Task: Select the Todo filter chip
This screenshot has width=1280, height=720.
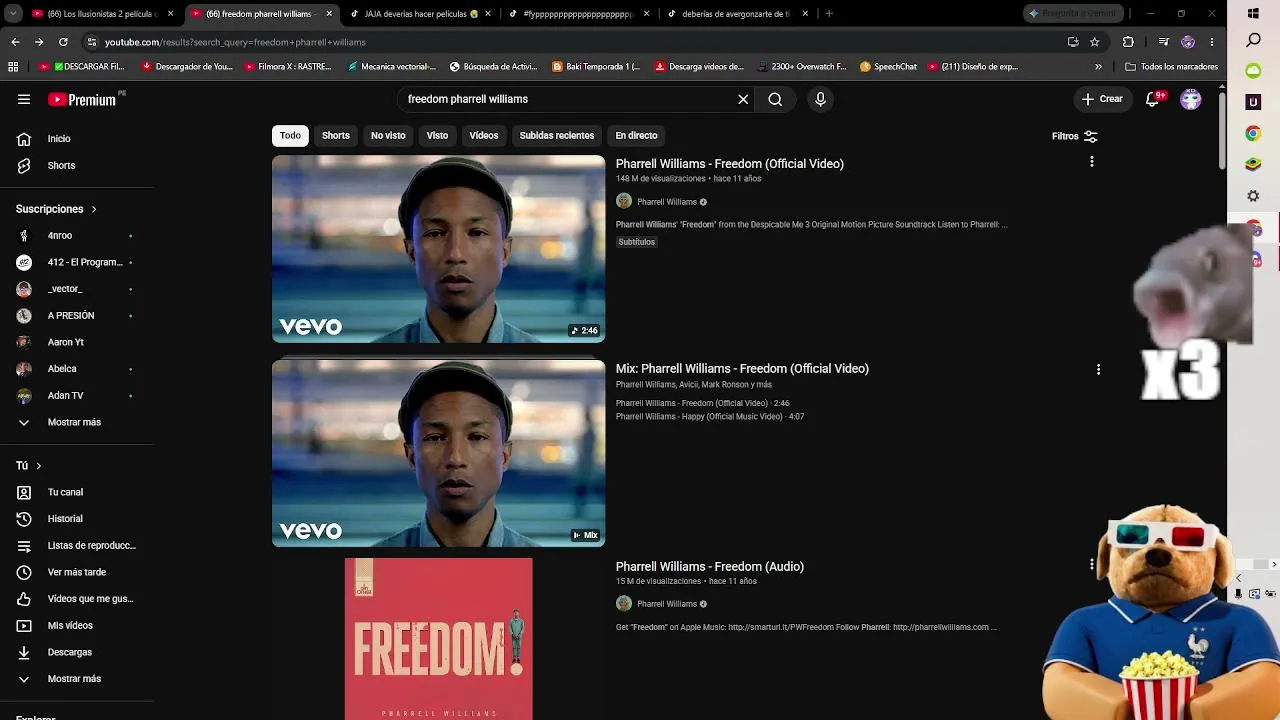Action: click(290, 136)
